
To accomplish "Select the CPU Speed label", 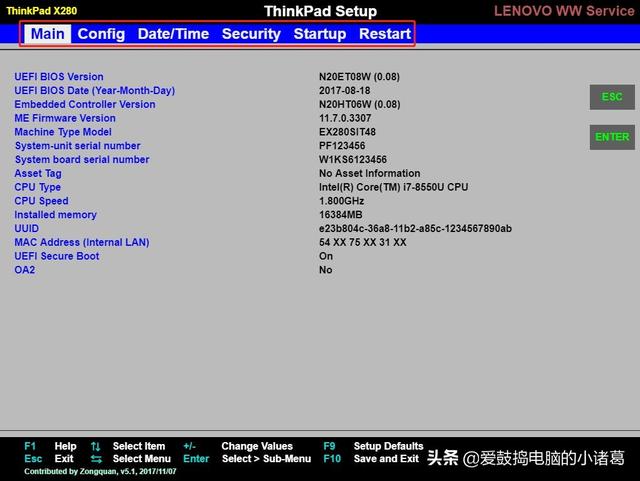I will (x=41, y=201).
